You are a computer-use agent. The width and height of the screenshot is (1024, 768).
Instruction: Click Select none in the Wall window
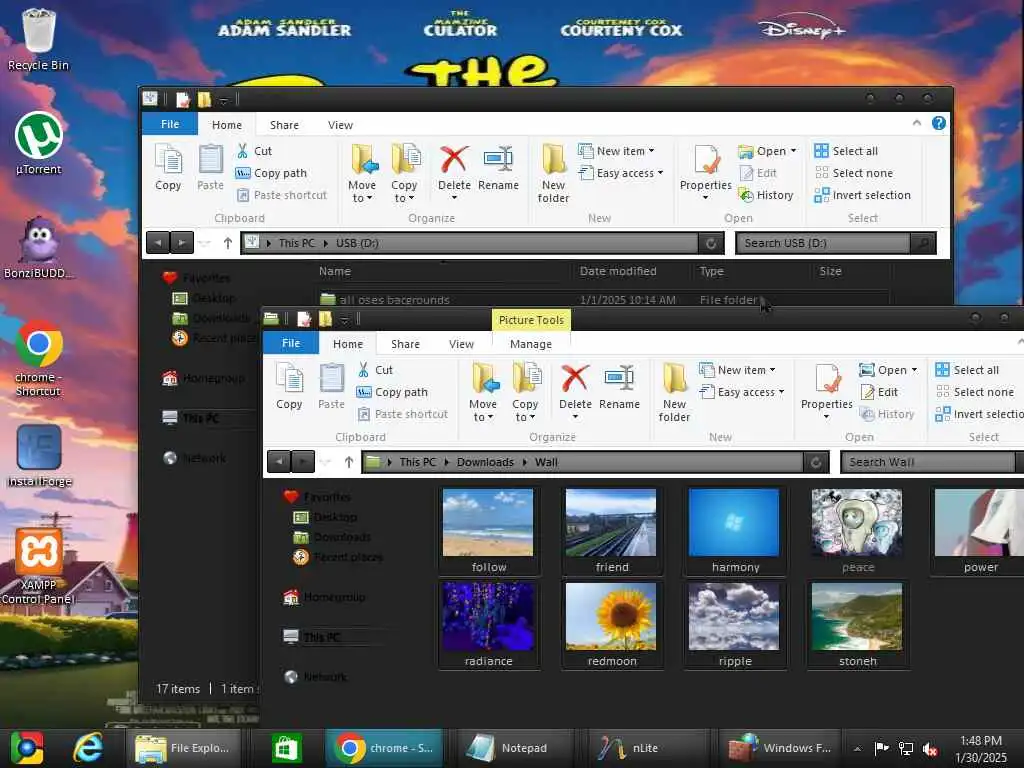point(975,392)
